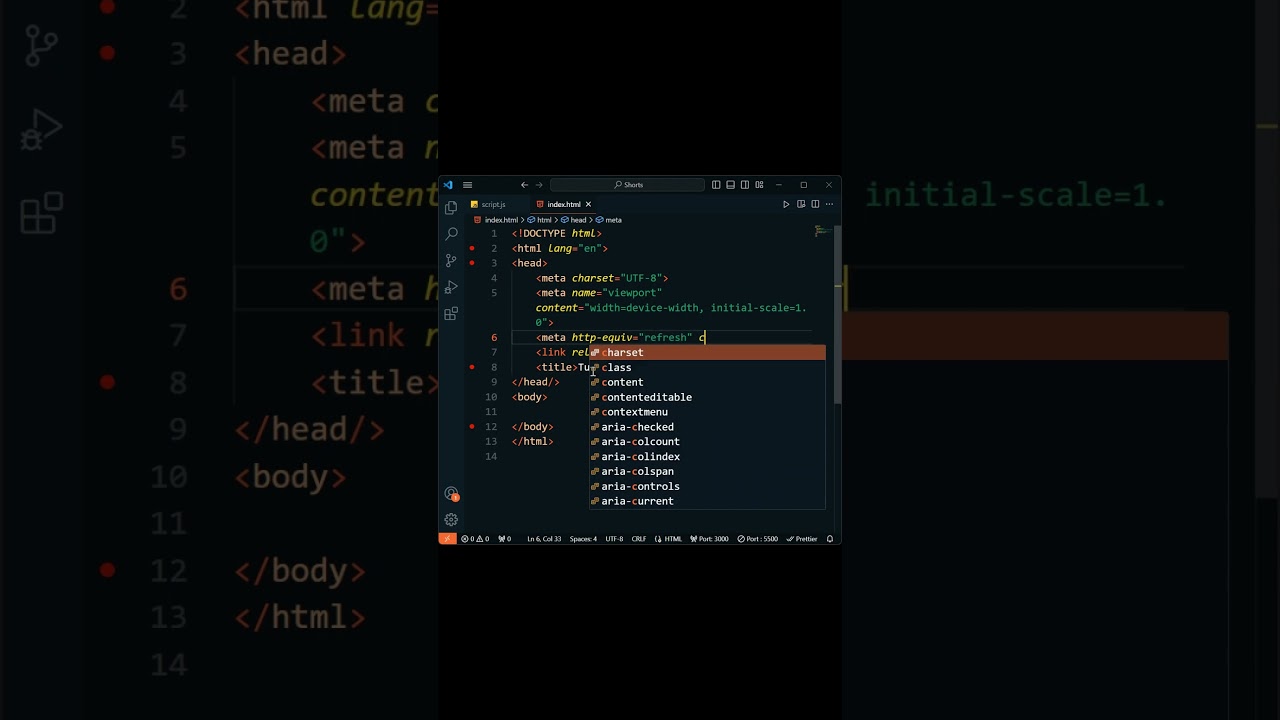Select the contextmenu suggestion
This screenshot has width=1280, height=720.
(x=707, y=412)
